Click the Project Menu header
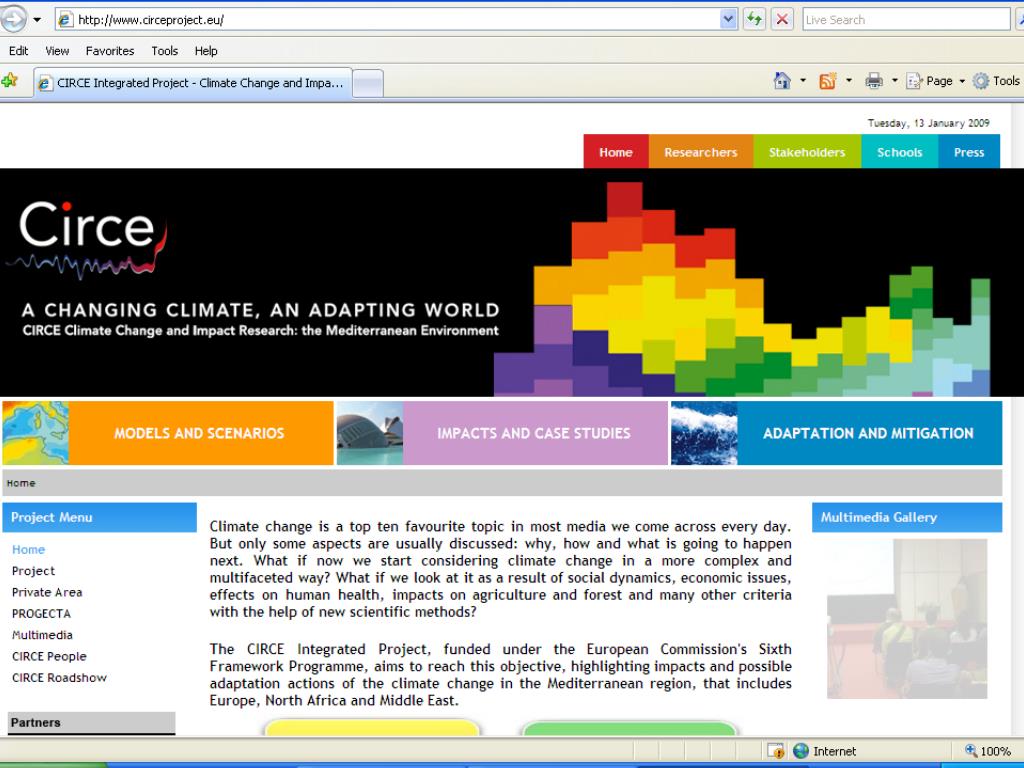 coord(99,517)
